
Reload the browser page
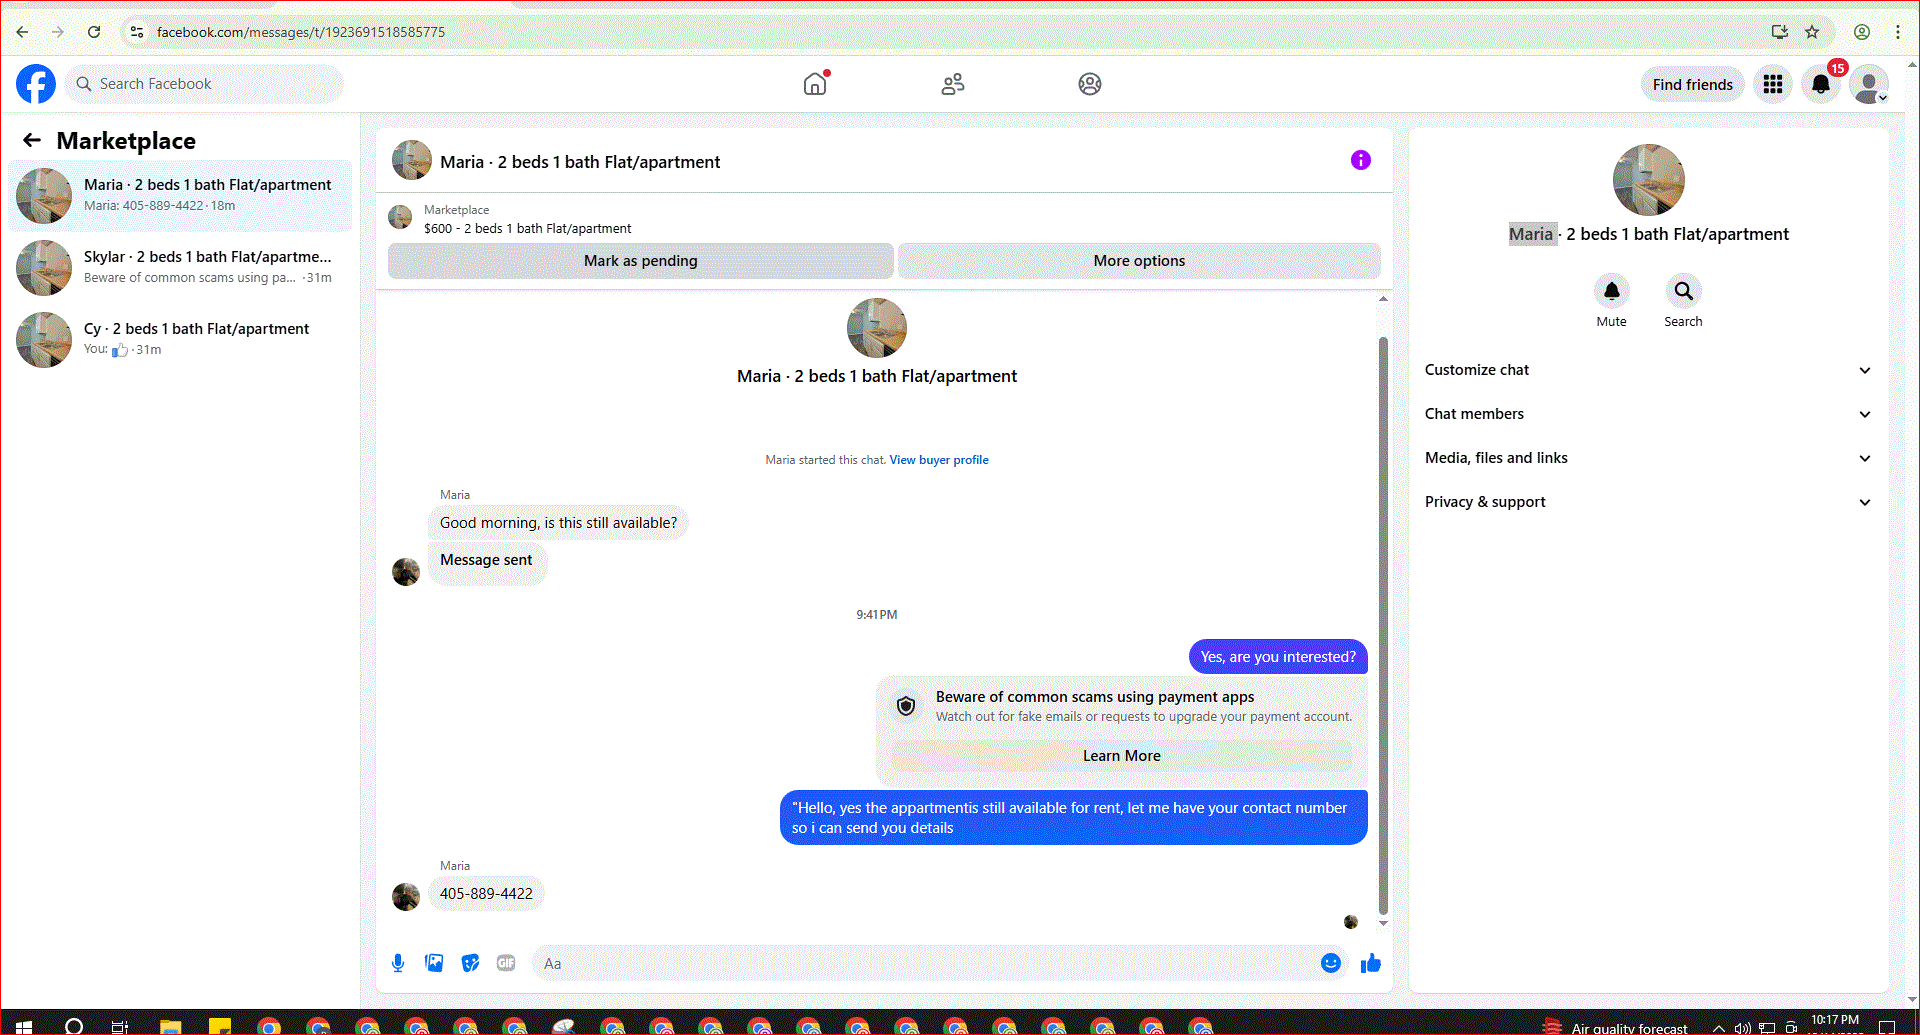tap(94, 32)
